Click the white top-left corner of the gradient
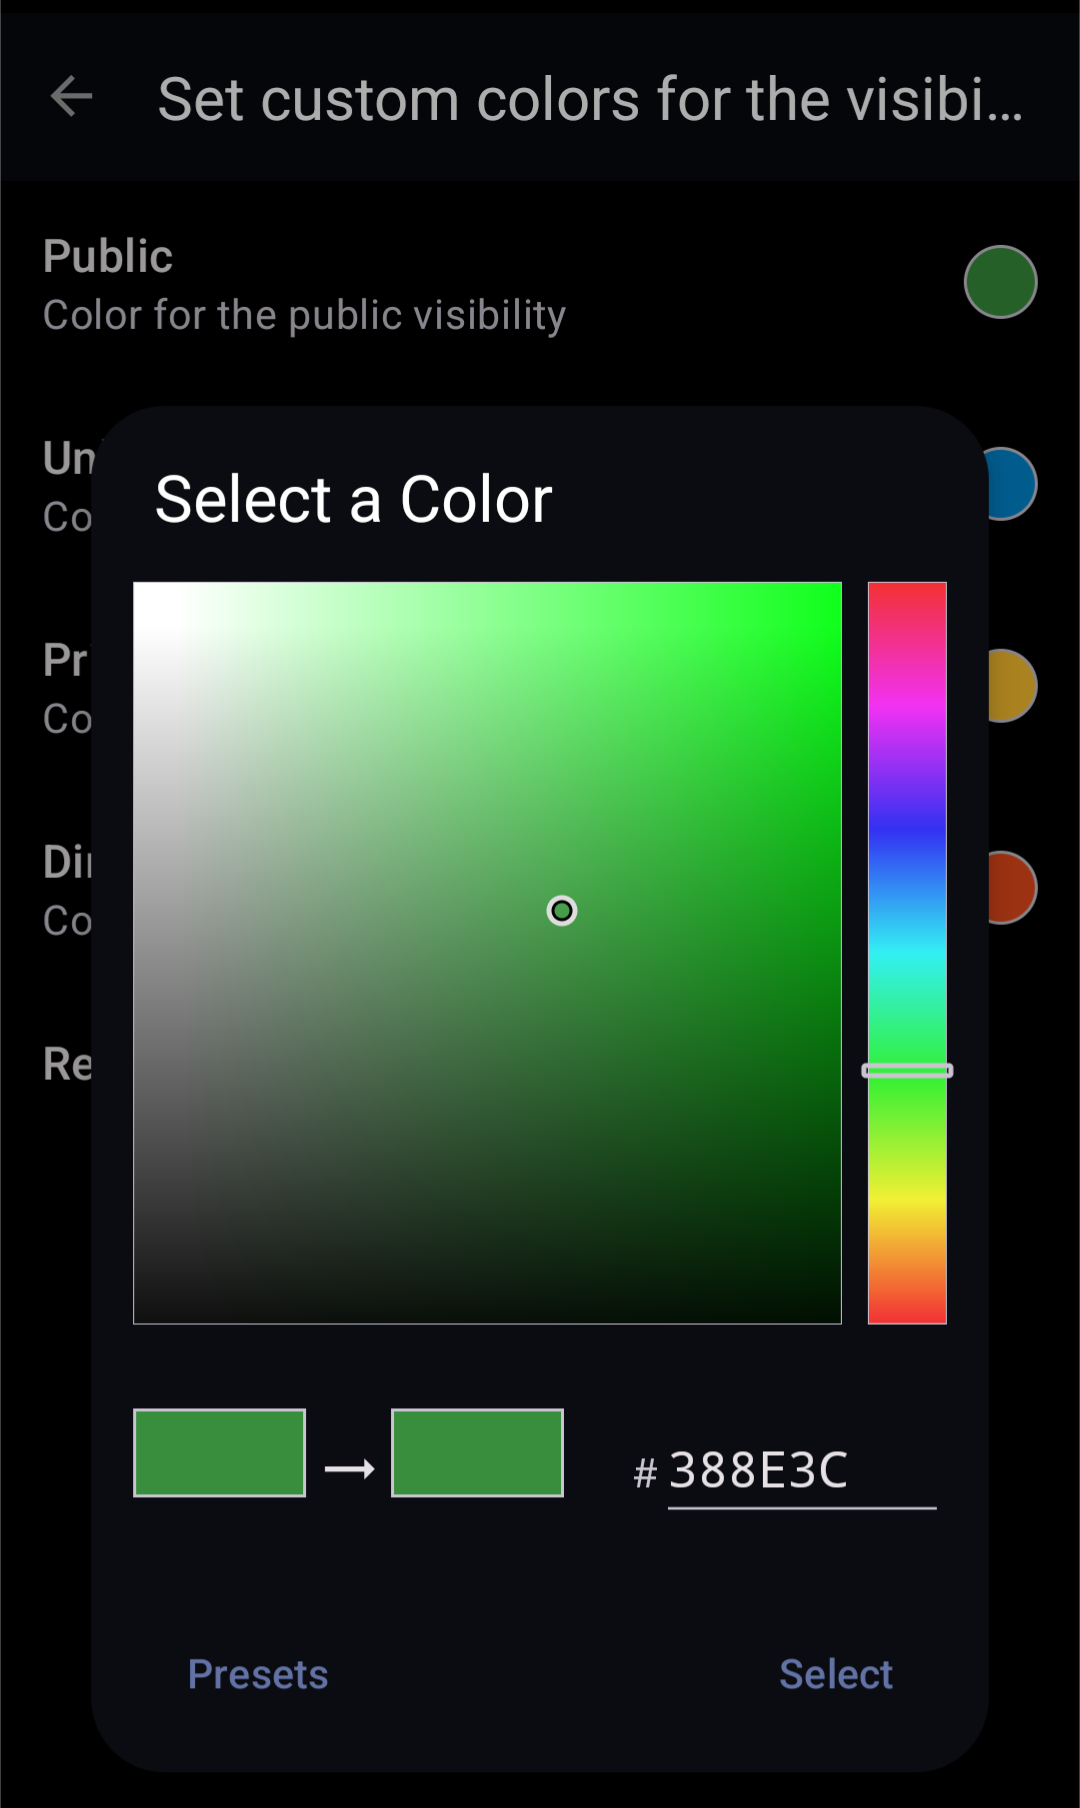 [140, 589]
